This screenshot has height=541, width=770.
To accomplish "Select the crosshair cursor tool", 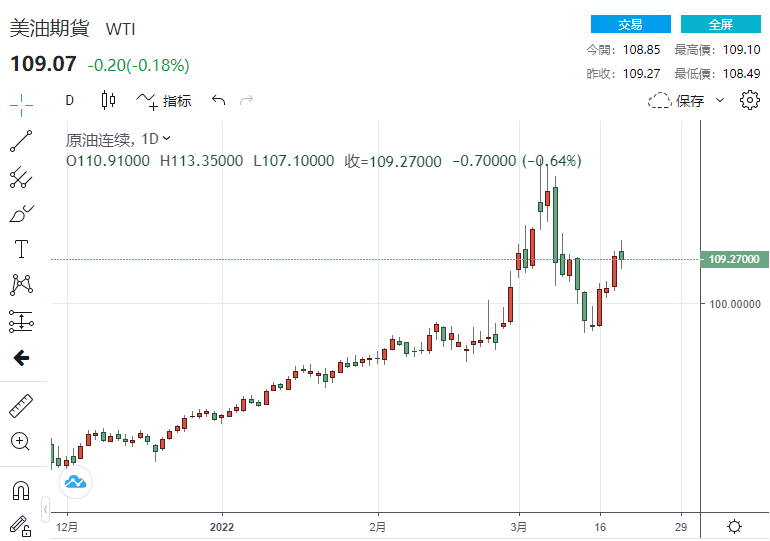I will tap(21, 103).
